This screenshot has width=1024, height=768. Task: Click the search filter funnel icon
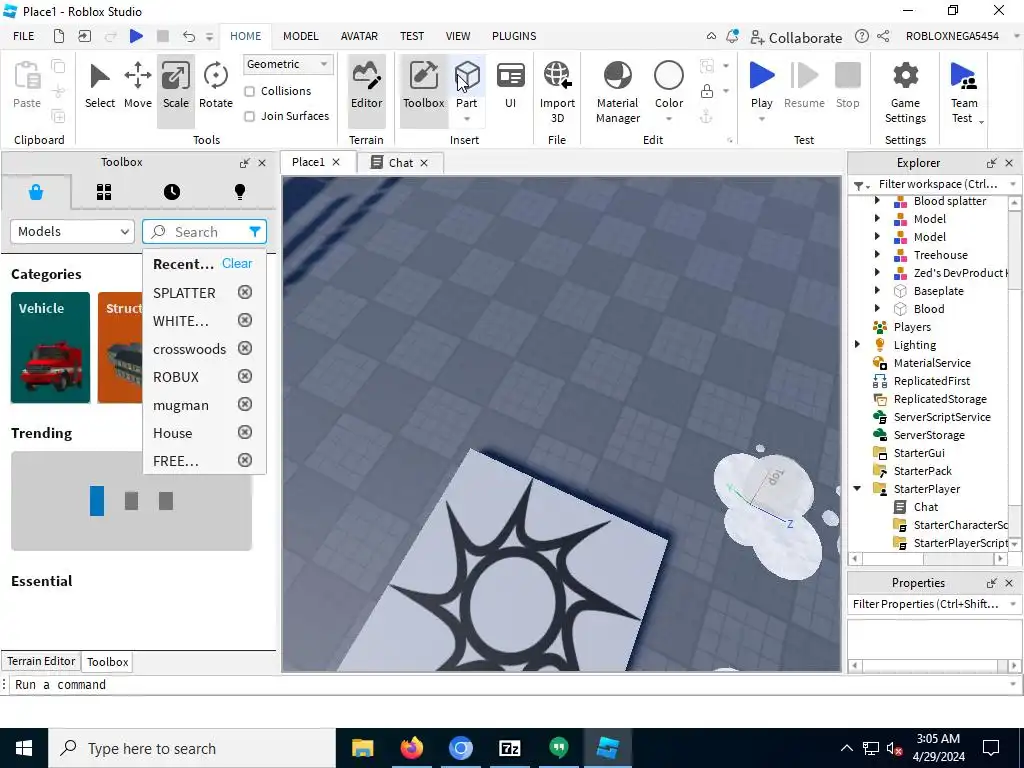coord(255,231)
